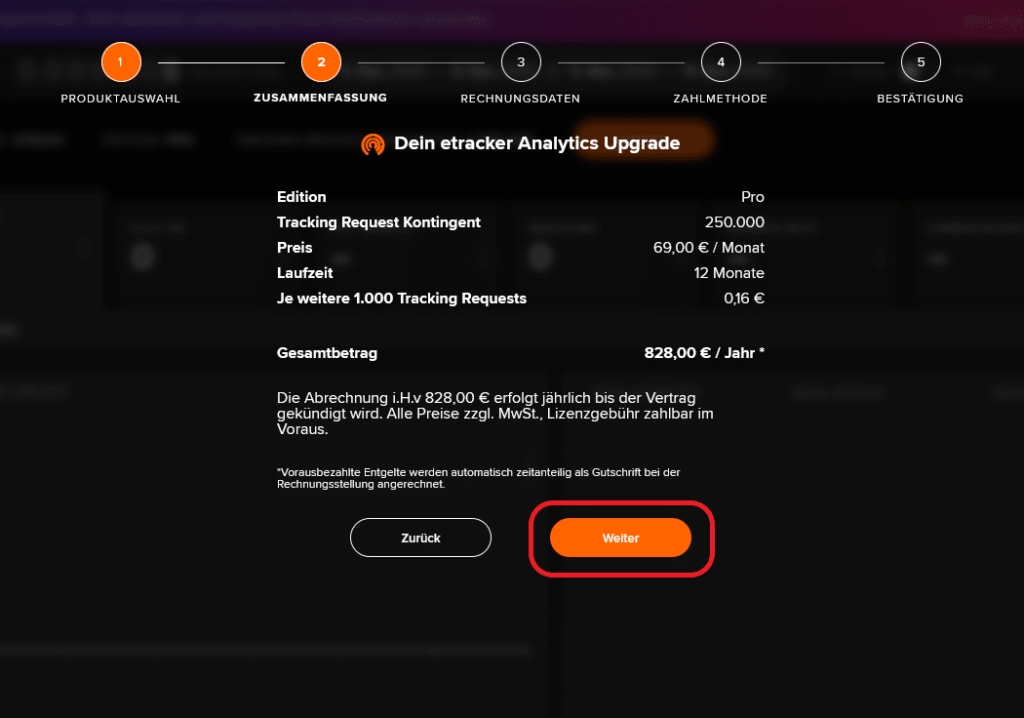This screenshot has width=1024, height=718.
Task: Click the Laufzeit row label
Action: pos(305,273)
